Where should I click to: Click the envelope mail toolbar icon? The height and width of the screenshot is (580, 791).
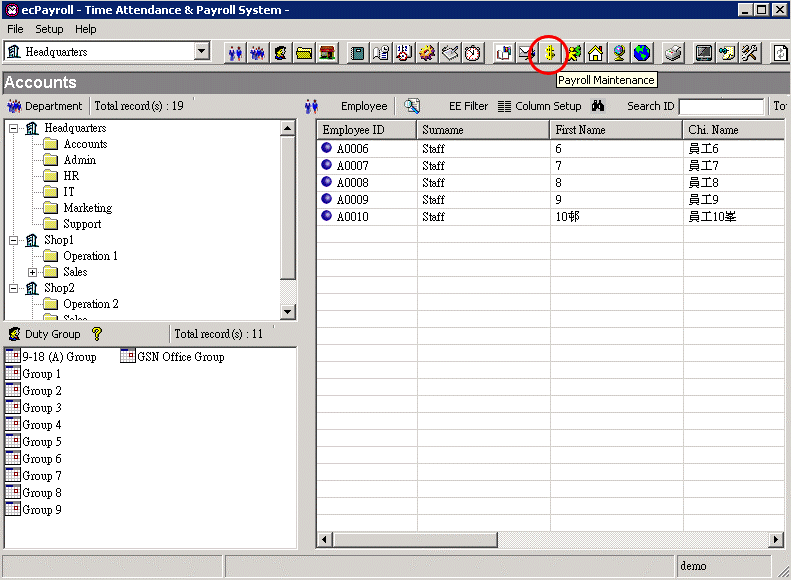point(526,53)
